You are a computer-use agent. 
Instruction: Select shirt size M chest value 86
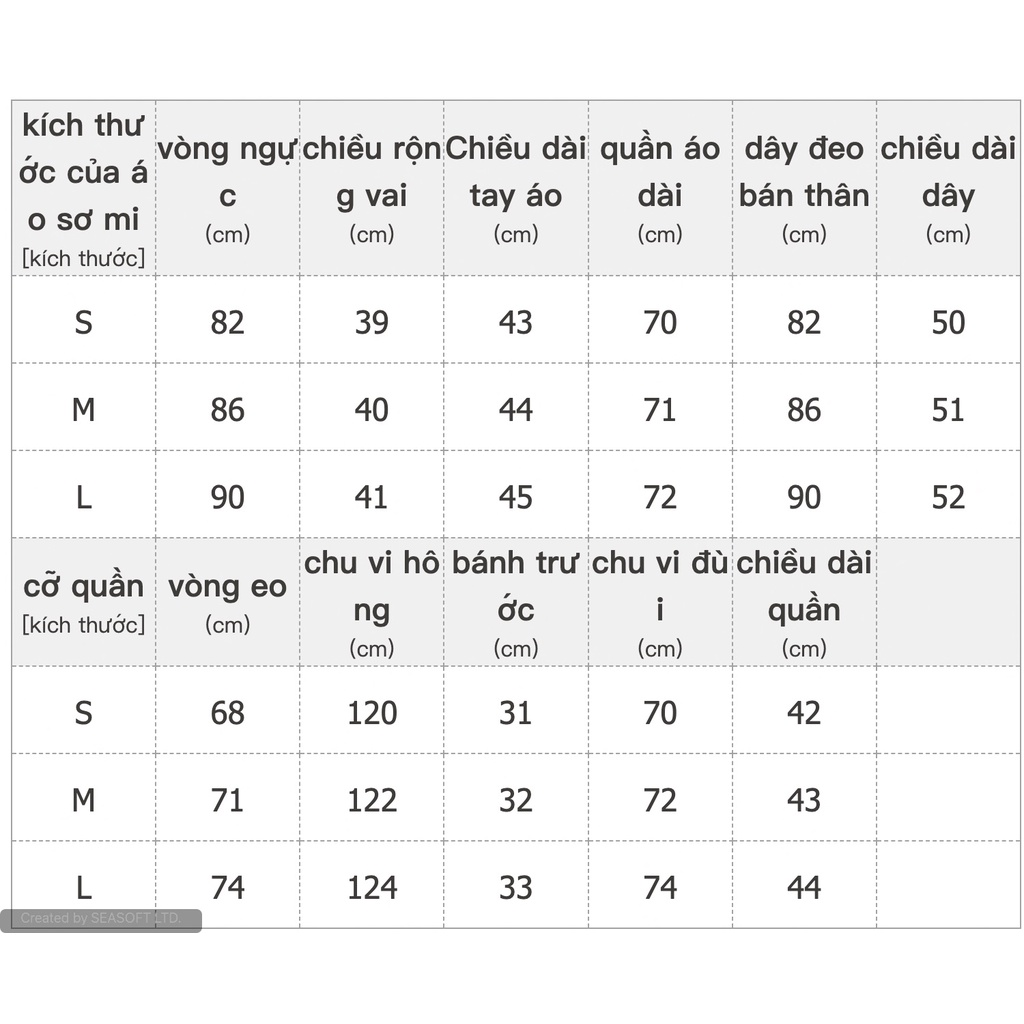pos(227,409)
